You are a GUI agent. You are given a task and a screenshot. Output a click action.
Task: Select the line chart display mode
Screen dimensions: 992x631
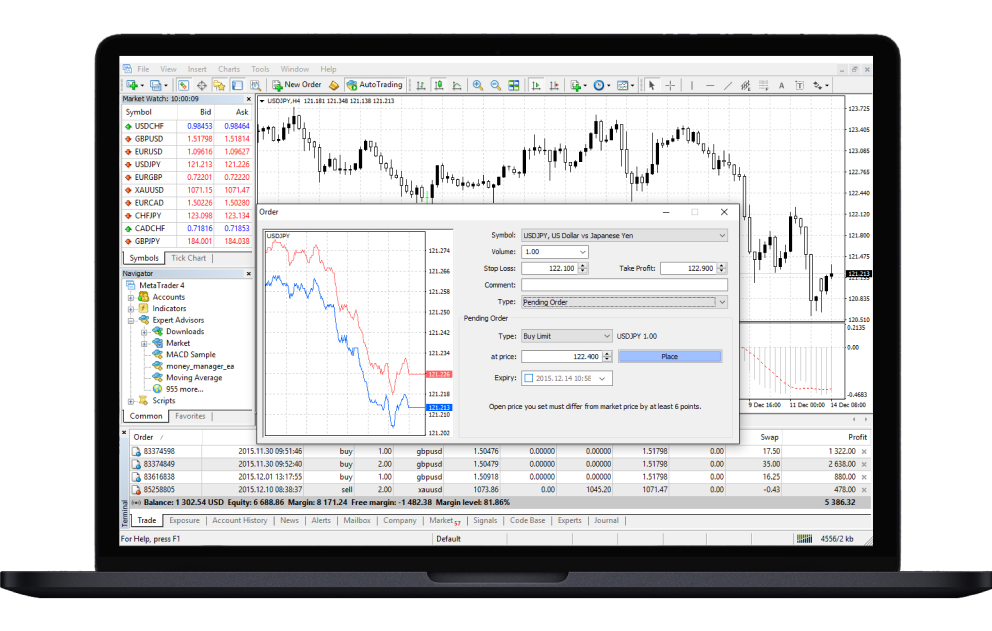click(458, 85)
